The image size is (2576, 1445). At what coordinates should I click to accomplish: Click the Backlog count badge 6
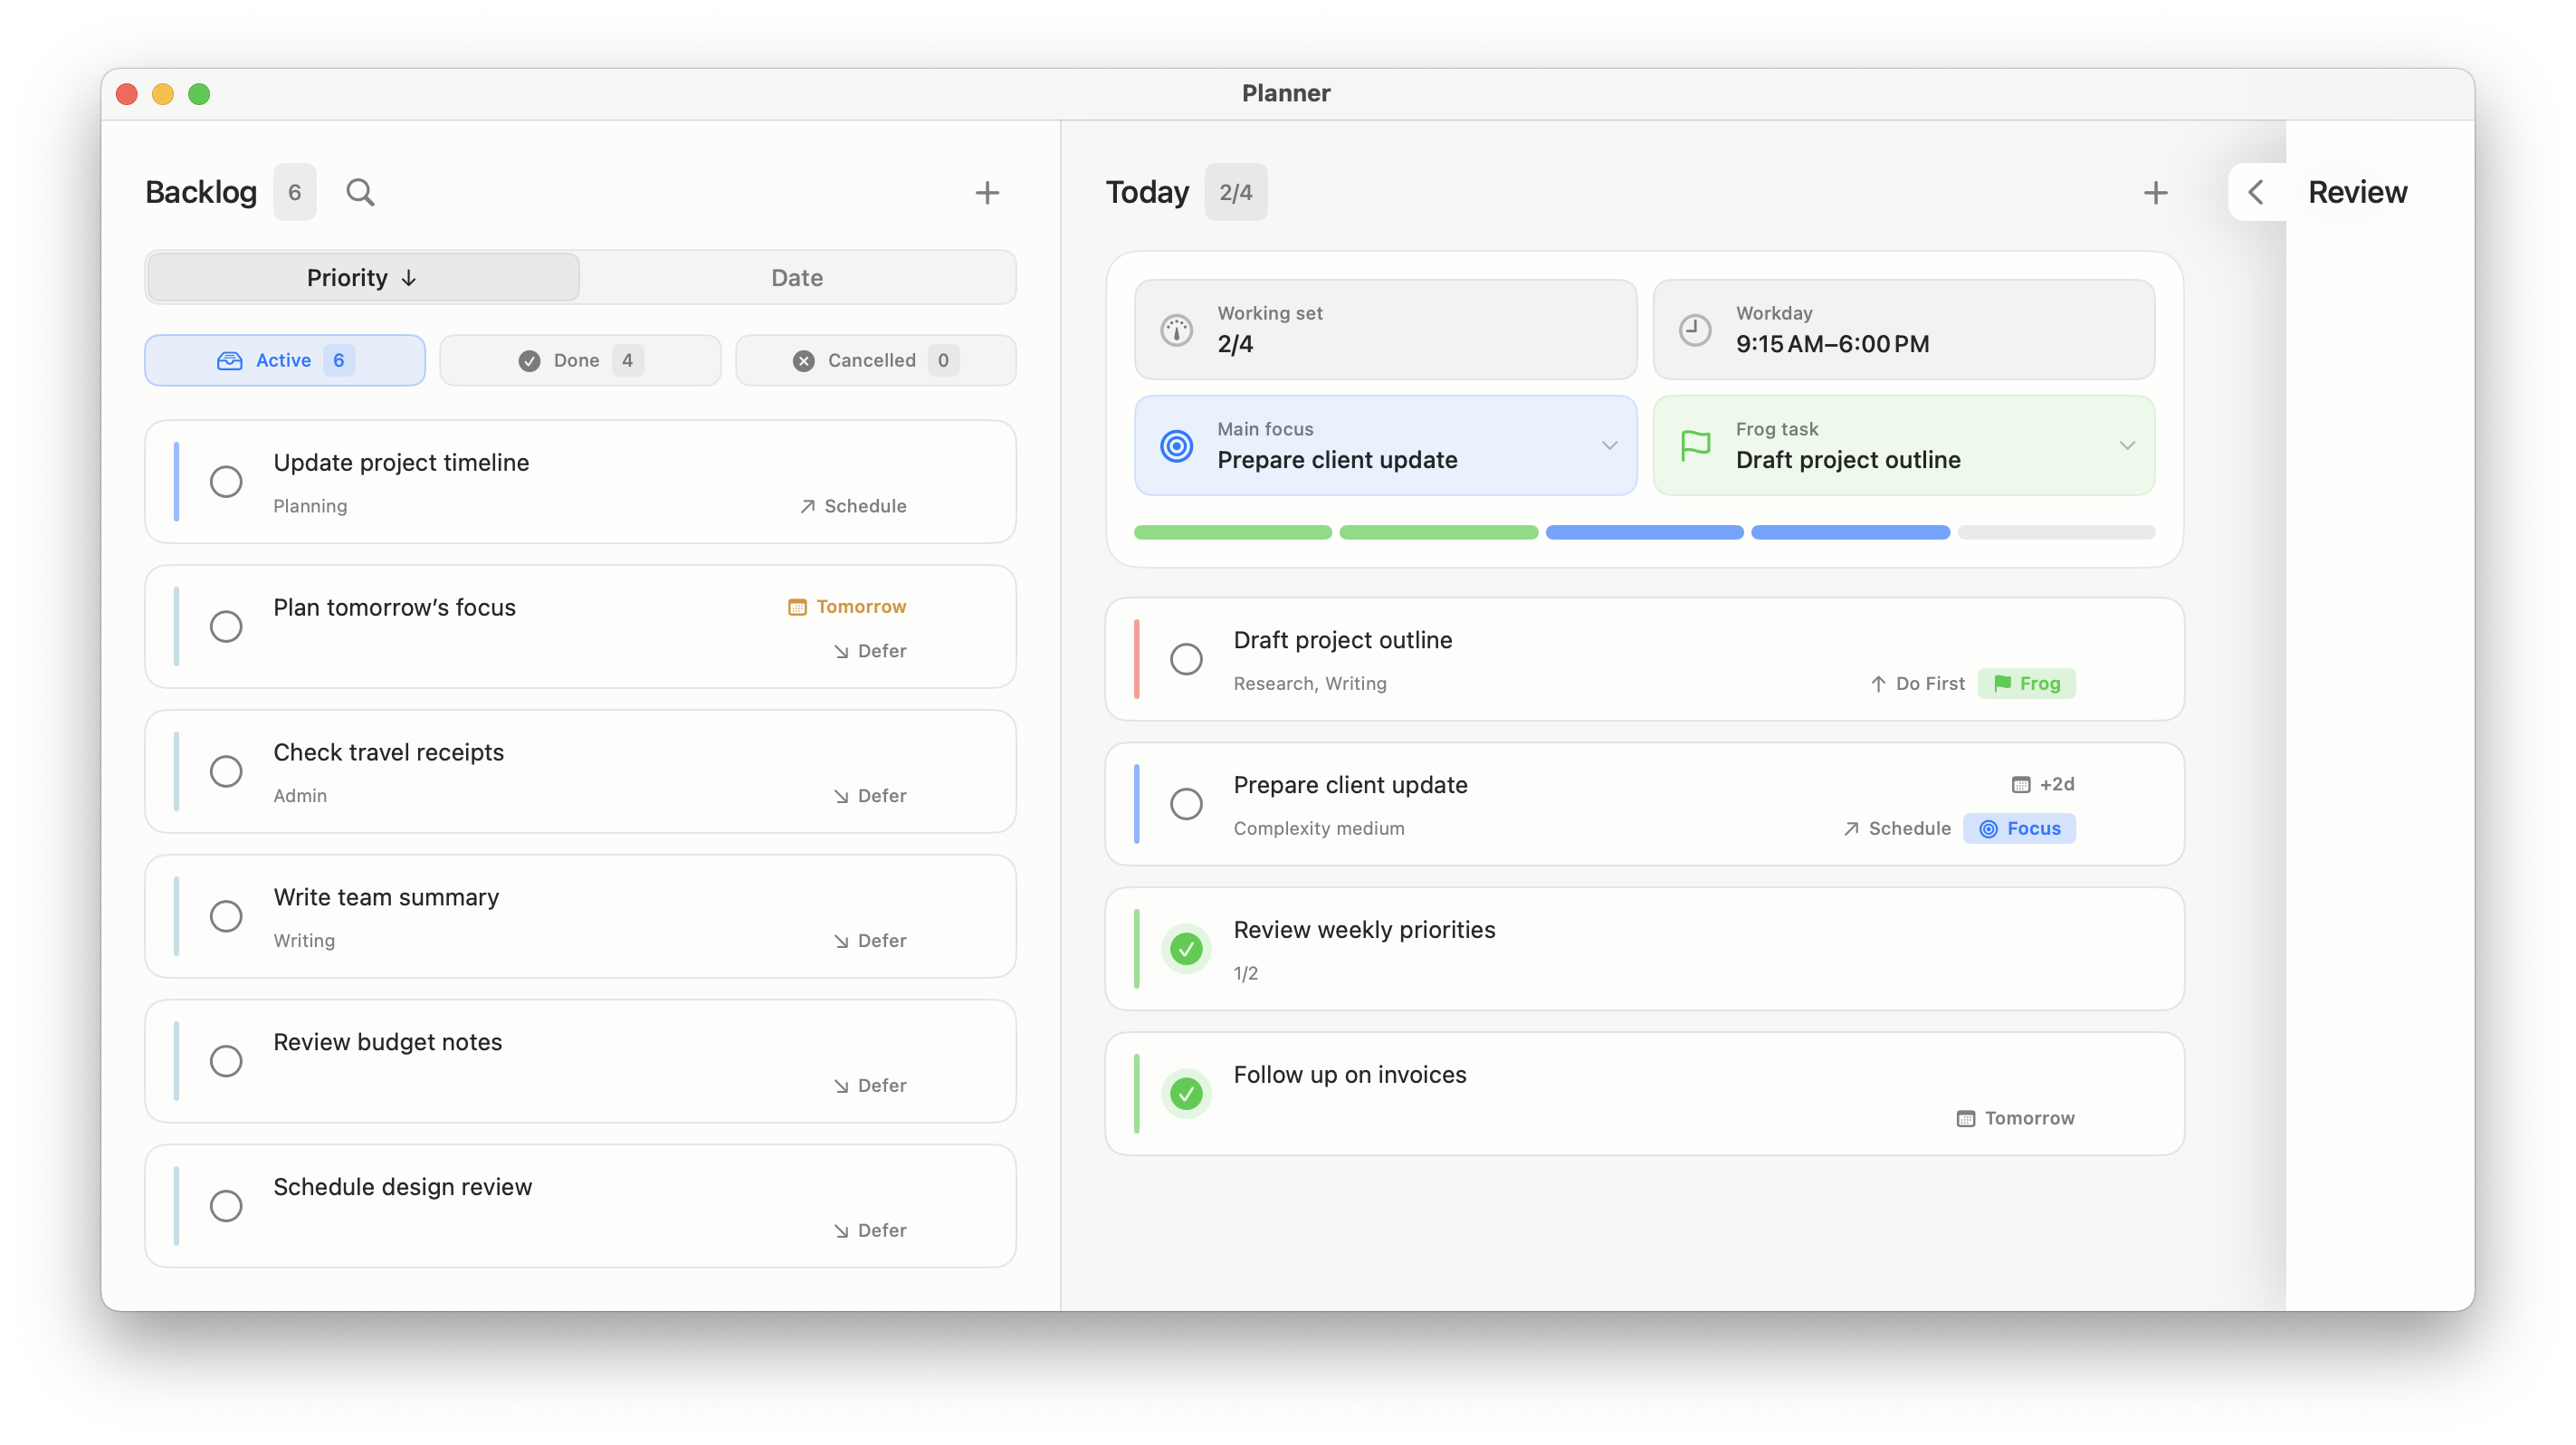point(294,192)
